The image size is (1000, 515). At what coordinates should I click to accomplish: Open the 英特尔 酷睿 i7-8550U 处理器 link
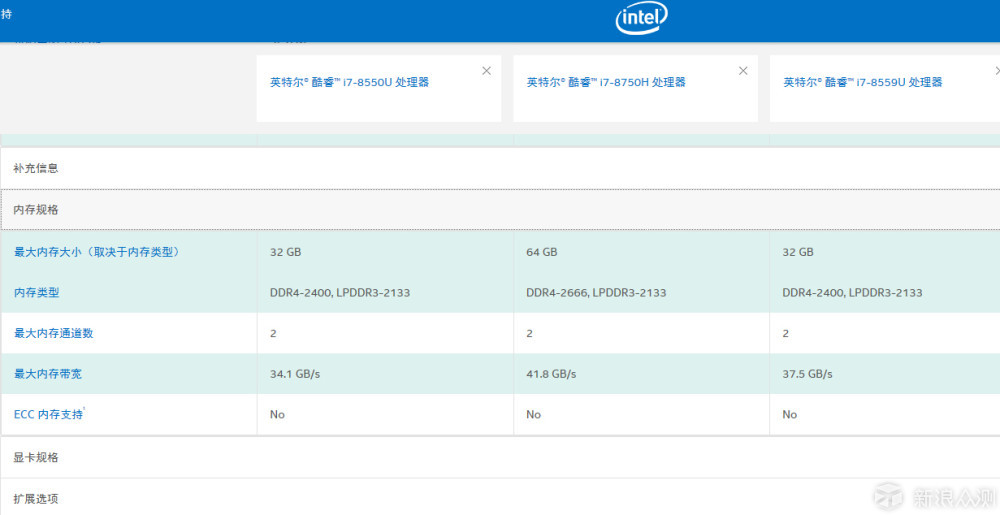(x=349, y=82)
